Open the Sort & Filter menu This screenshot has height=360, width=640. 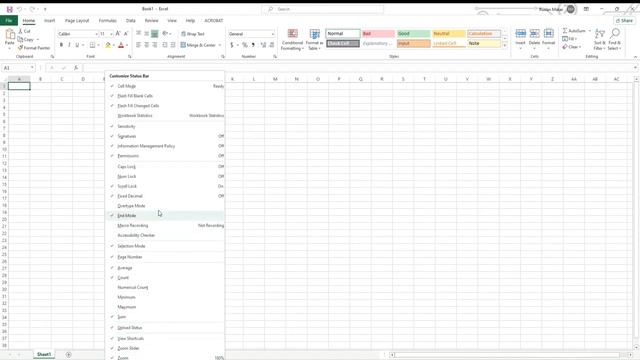click(600, 39)
